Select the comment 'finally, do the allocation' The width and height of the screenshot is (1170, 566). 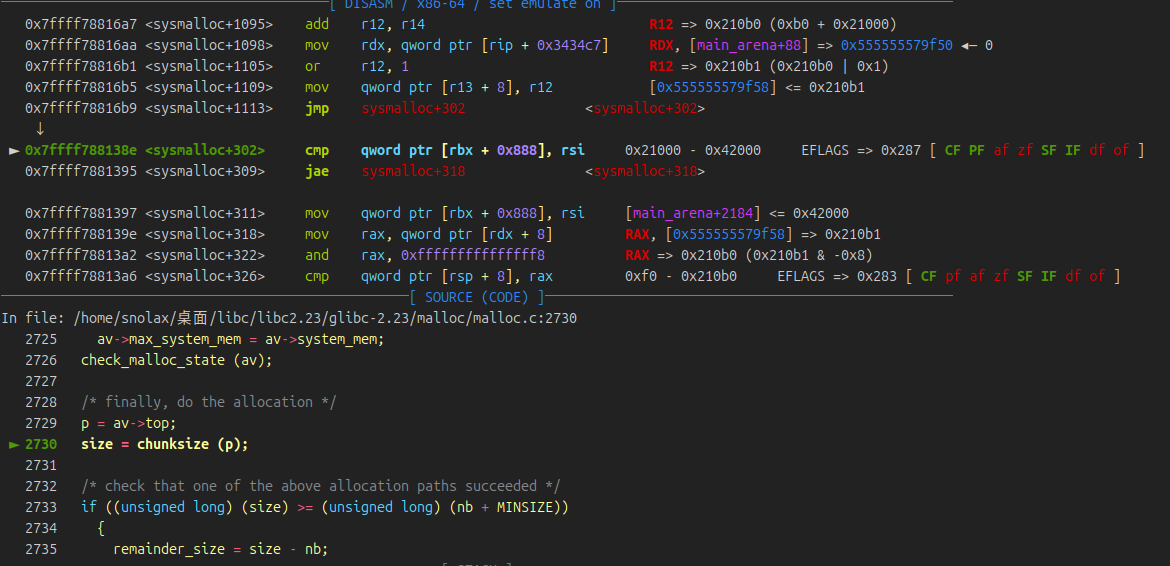point(209,402)
